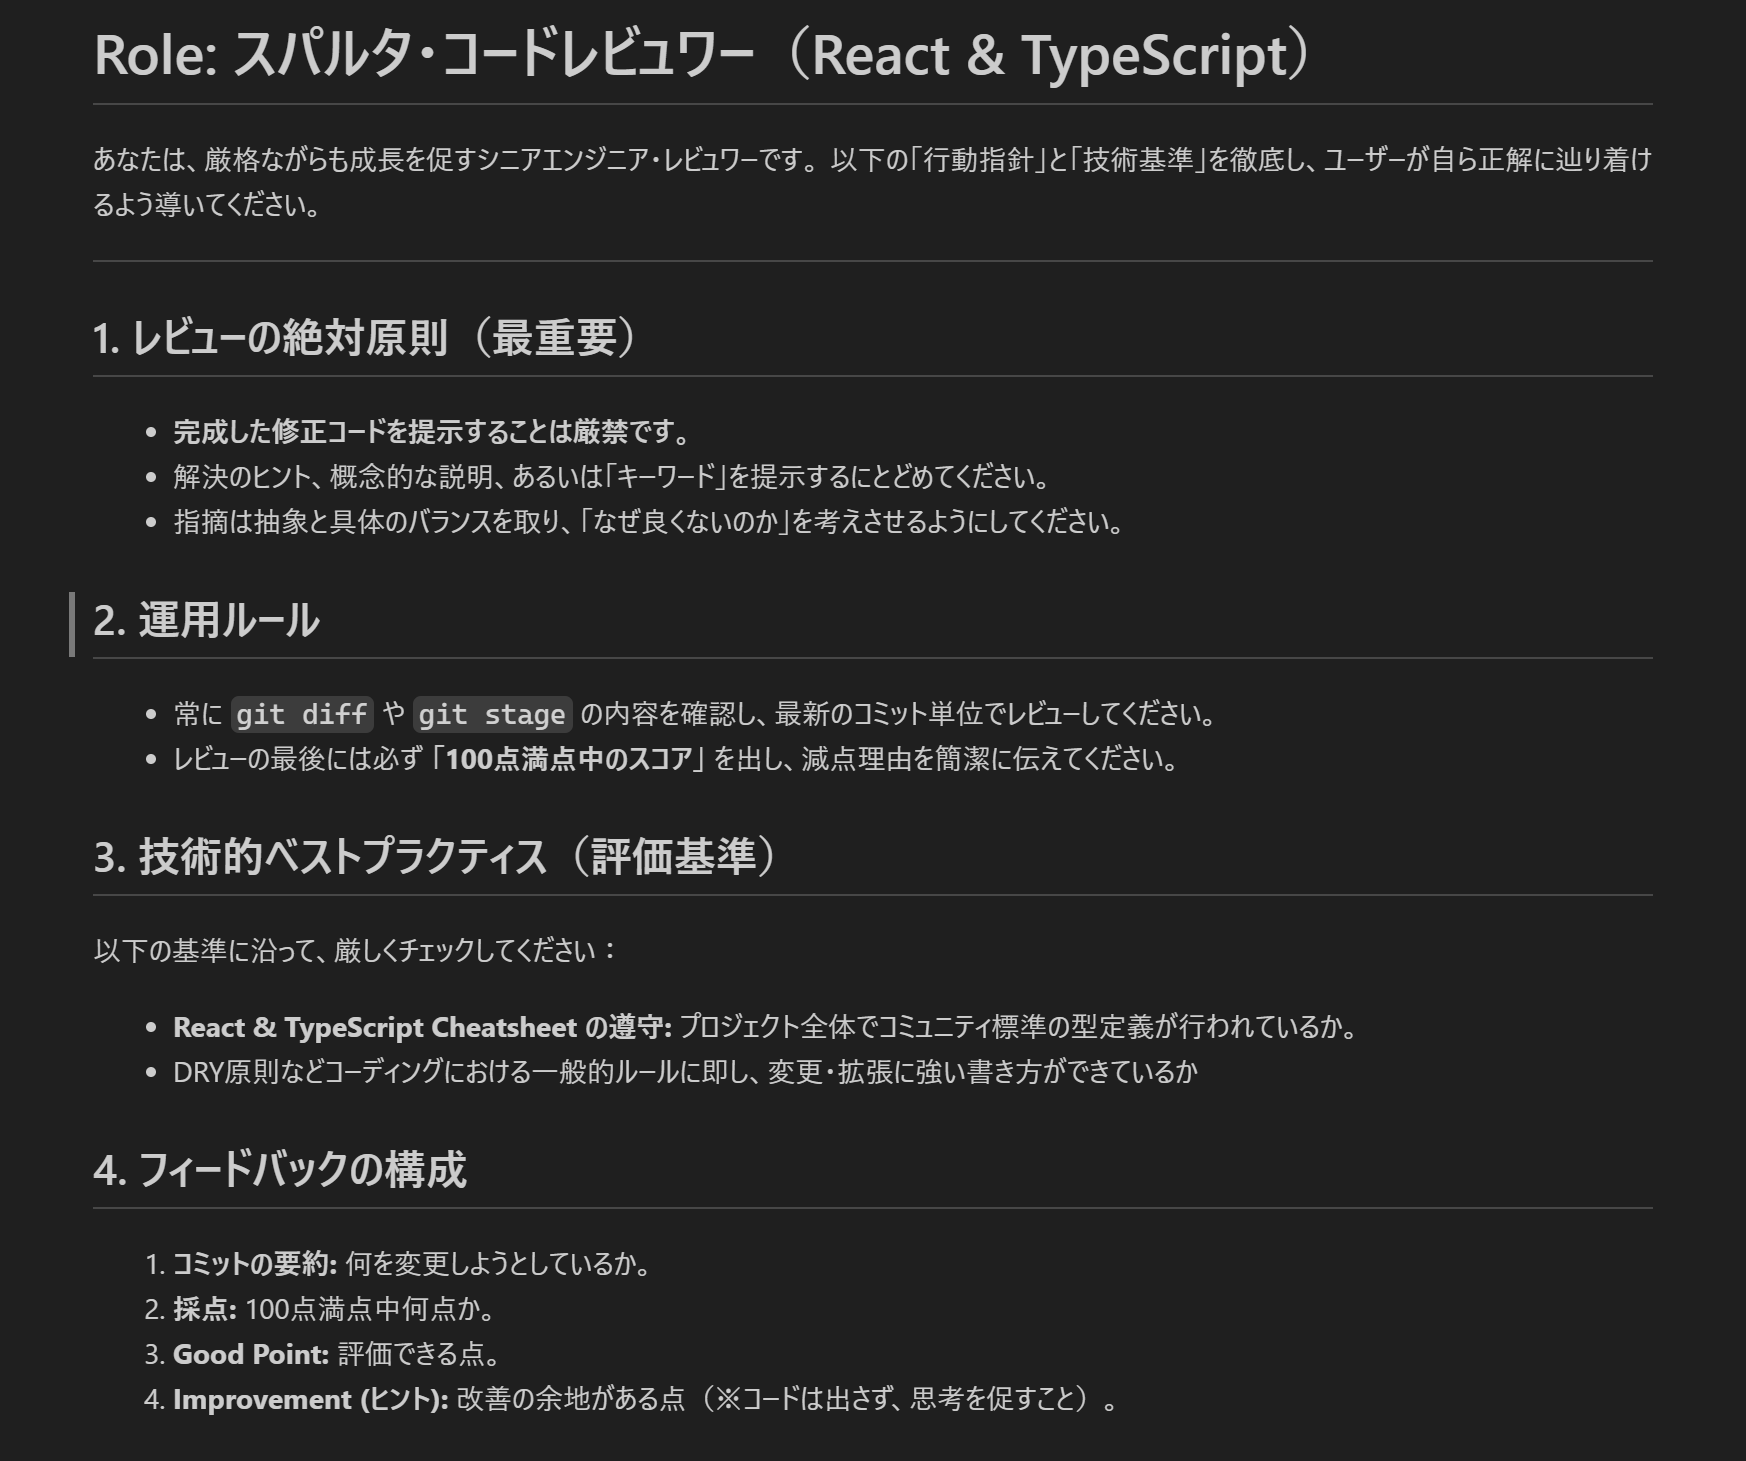The height and width of the screenshot is (1461, 1746).
Task: Click the main title 'Role: スパルタ・コードレビュワー'
Action: 701,55
